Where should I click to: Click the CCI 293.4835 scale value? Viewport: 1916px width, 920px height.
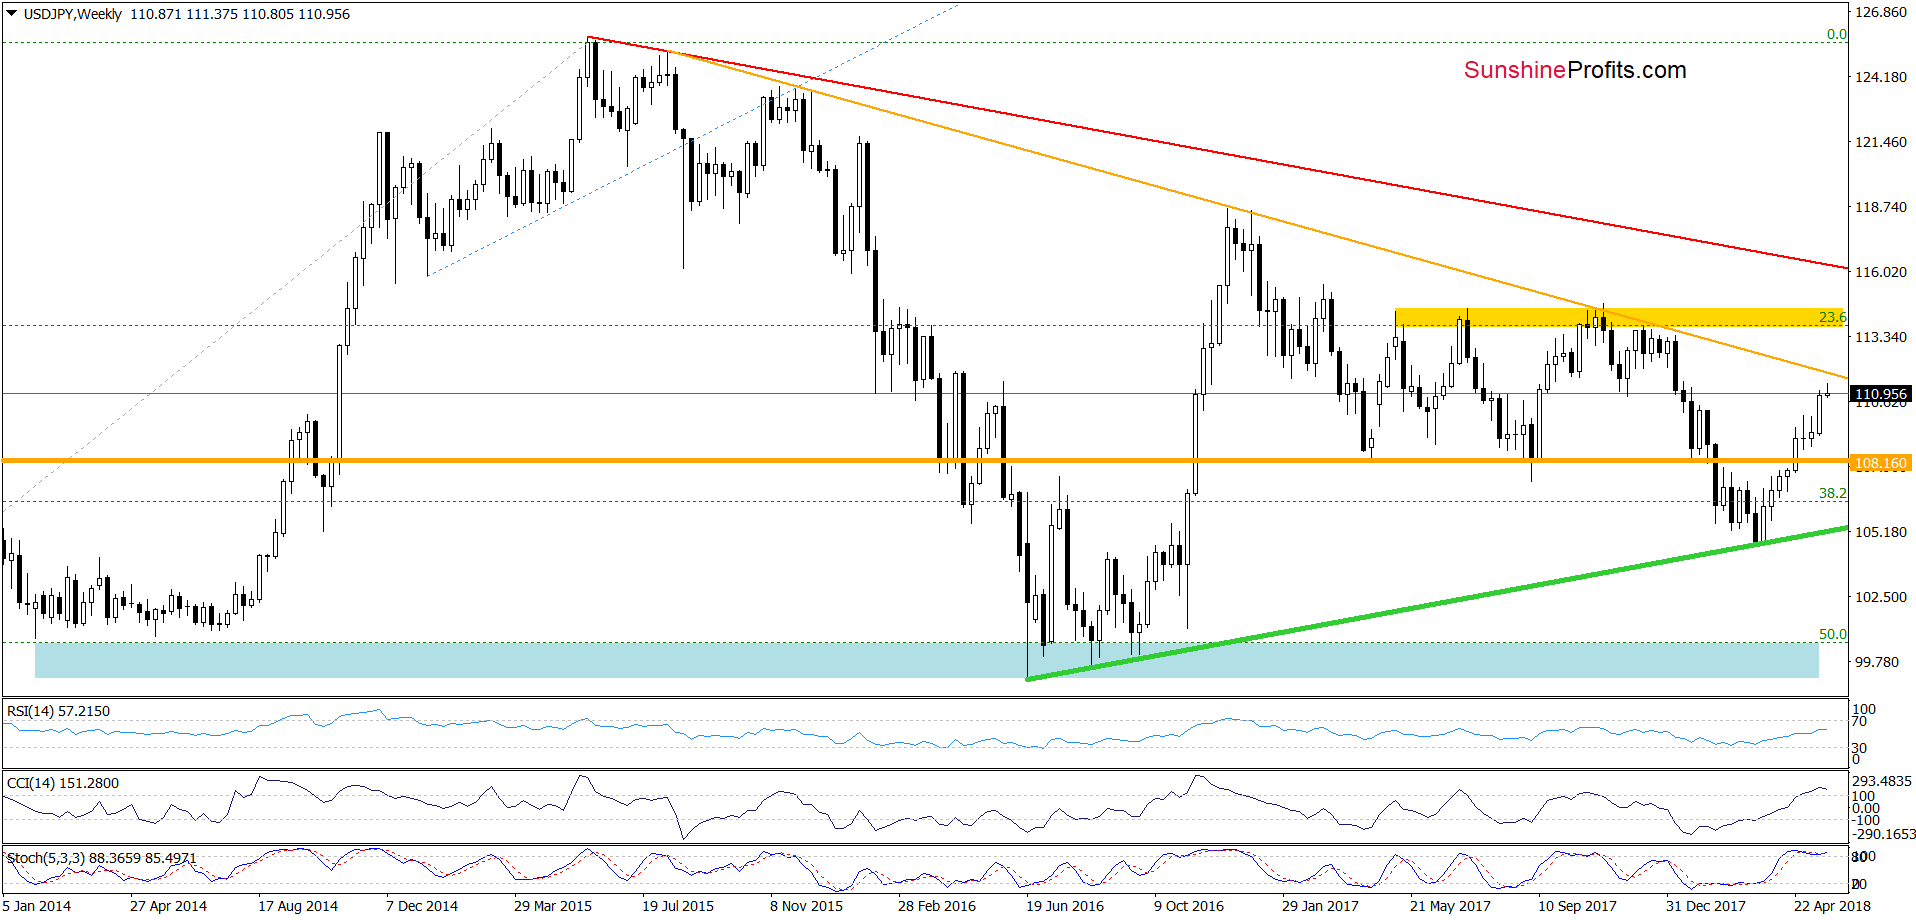tap(1882, 781)
